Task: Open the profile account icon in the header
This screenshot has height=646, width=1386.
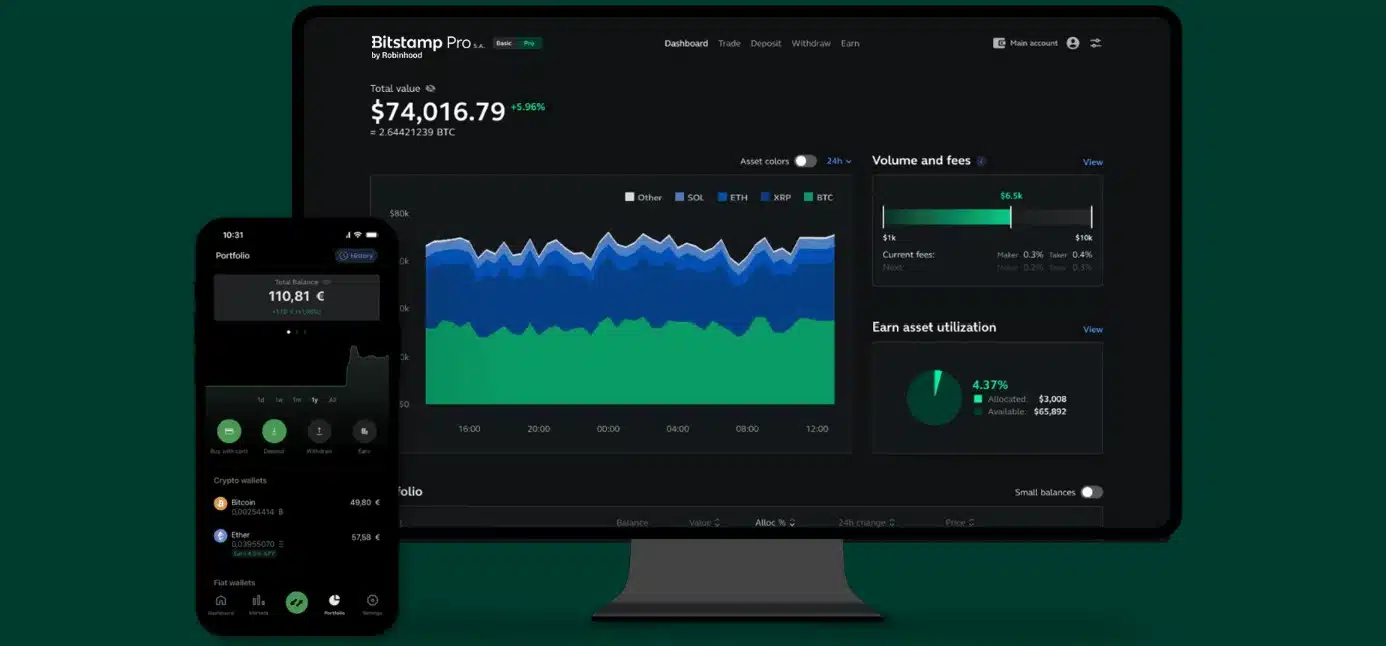Action: [1072, 43]
